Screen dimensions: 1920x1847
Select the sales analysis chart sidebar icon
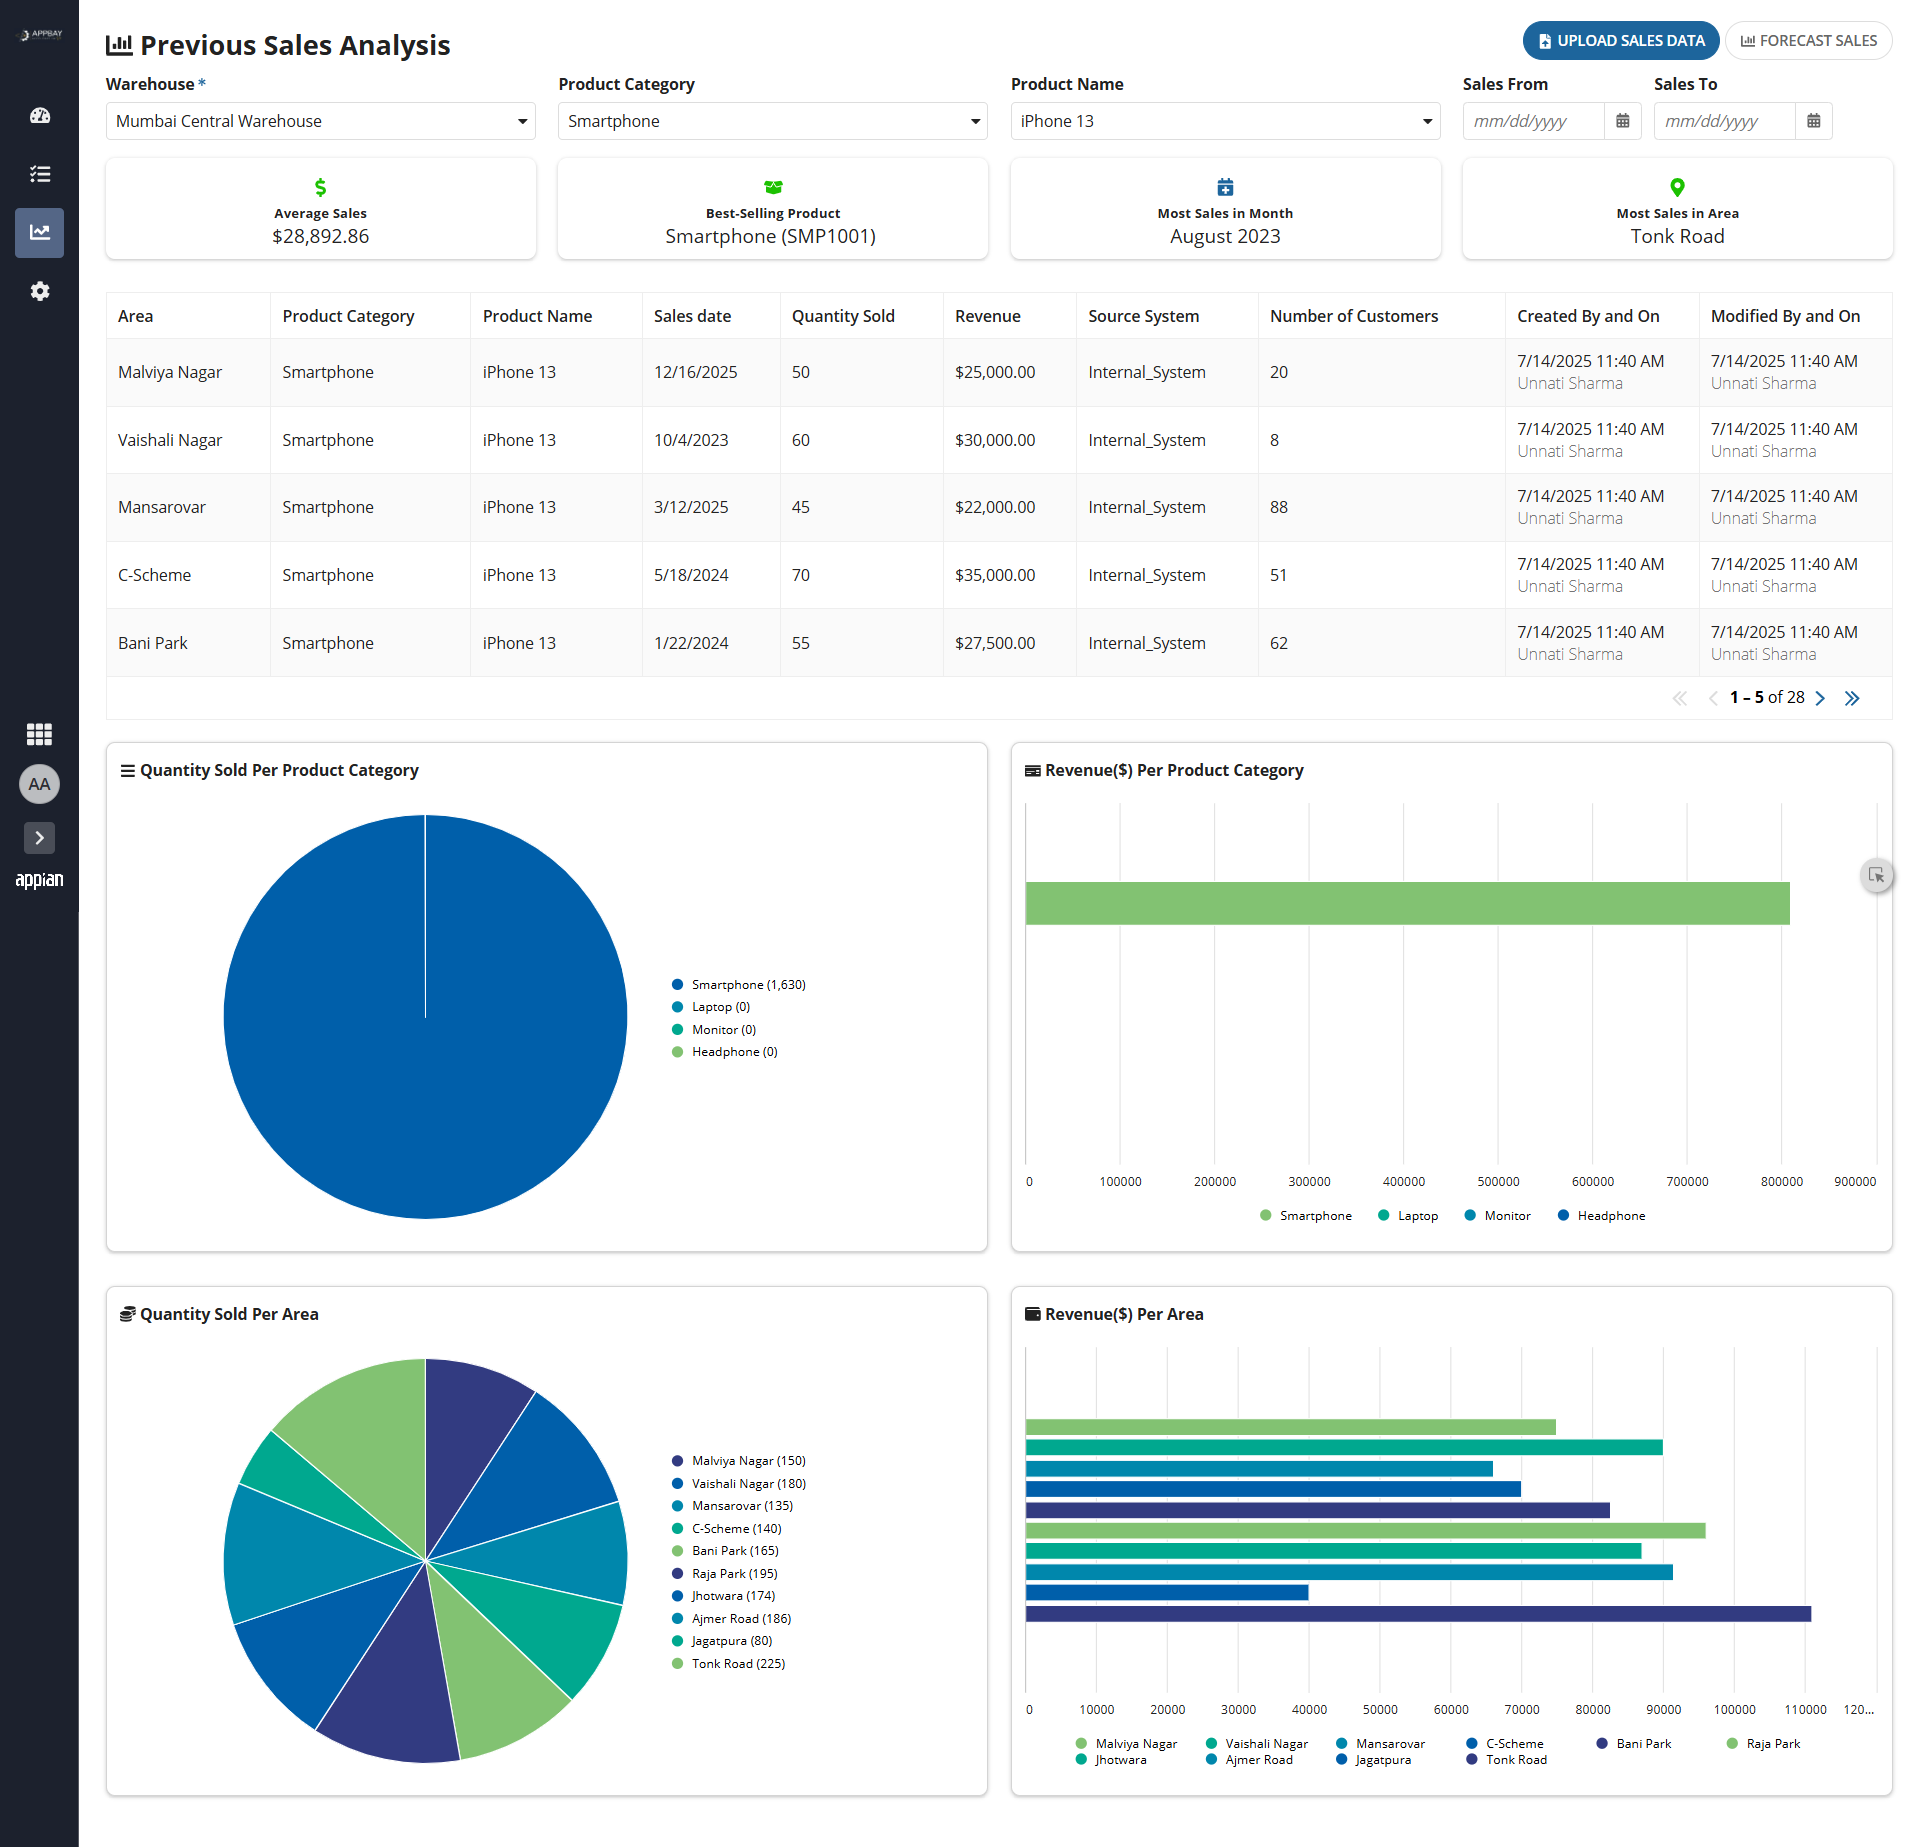pos(40,232)
